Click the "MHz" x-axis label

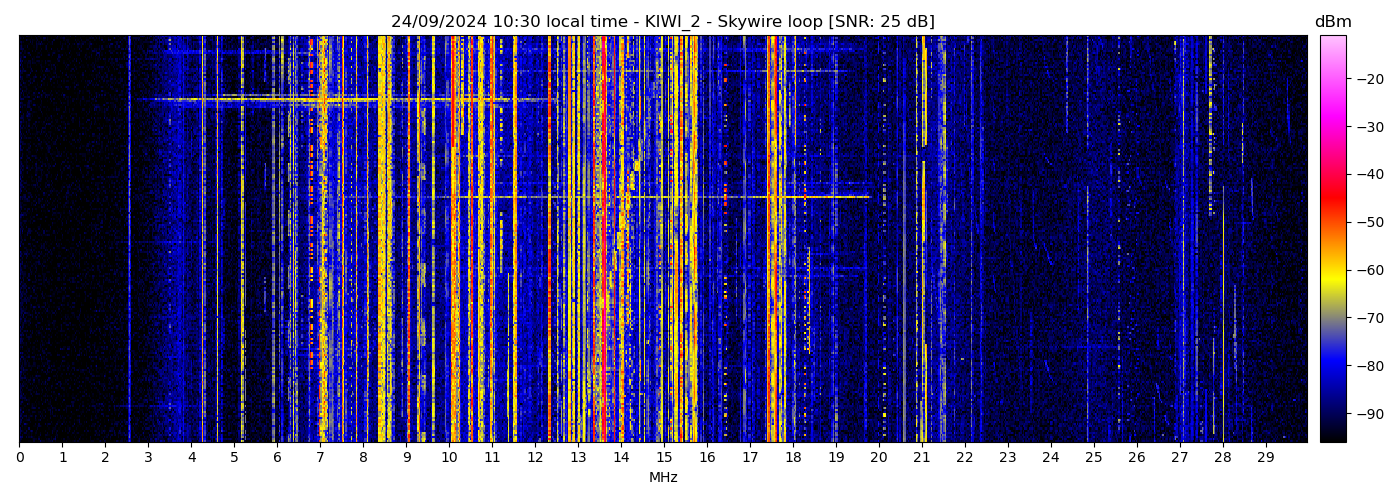pos(663,478)
